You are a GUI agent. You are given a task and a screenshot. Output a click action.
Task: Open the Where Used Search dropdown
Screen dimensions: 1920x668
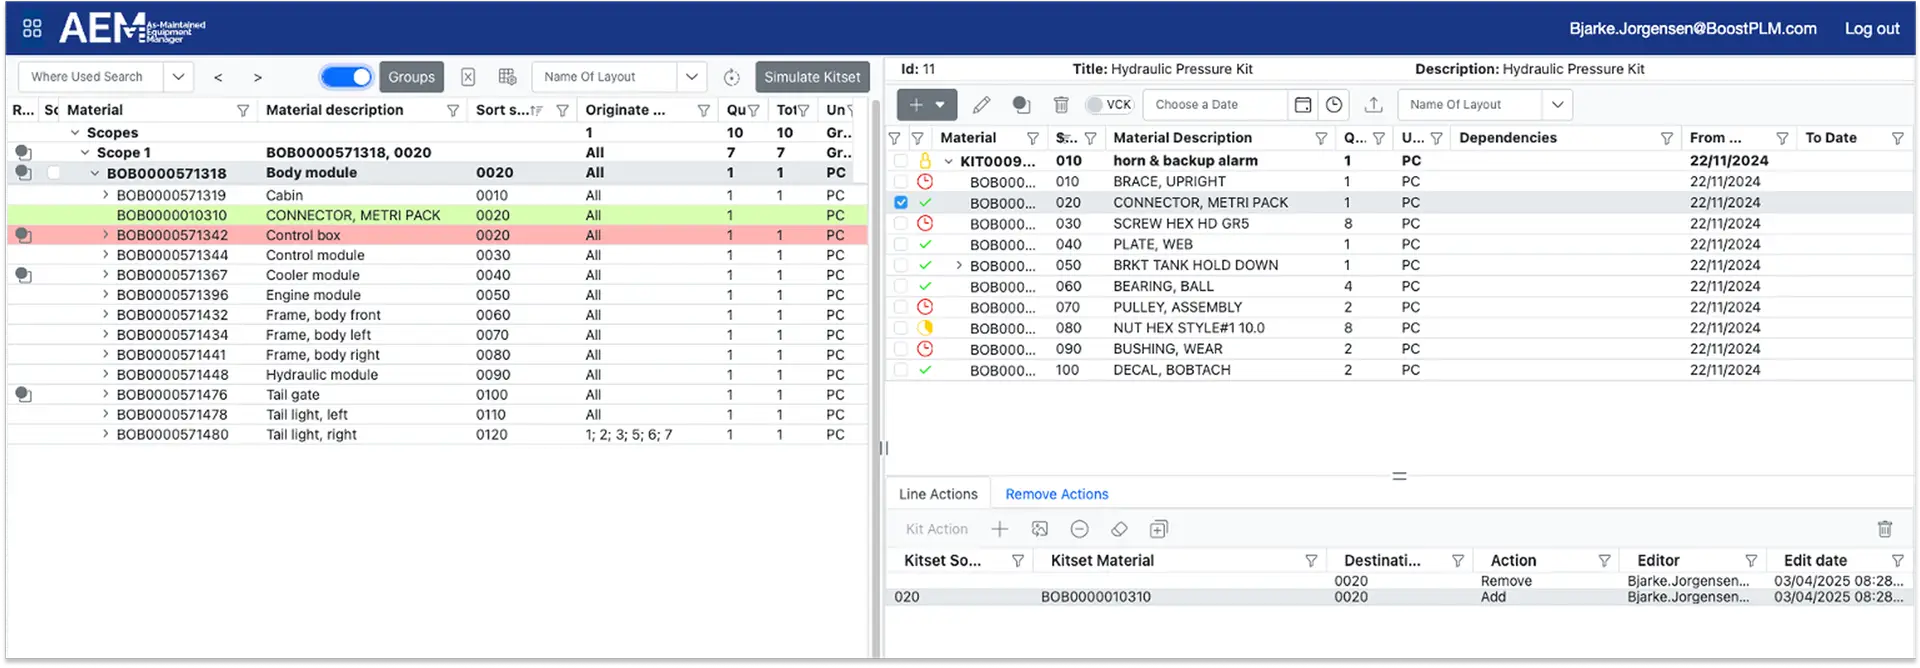pos(178,77)
